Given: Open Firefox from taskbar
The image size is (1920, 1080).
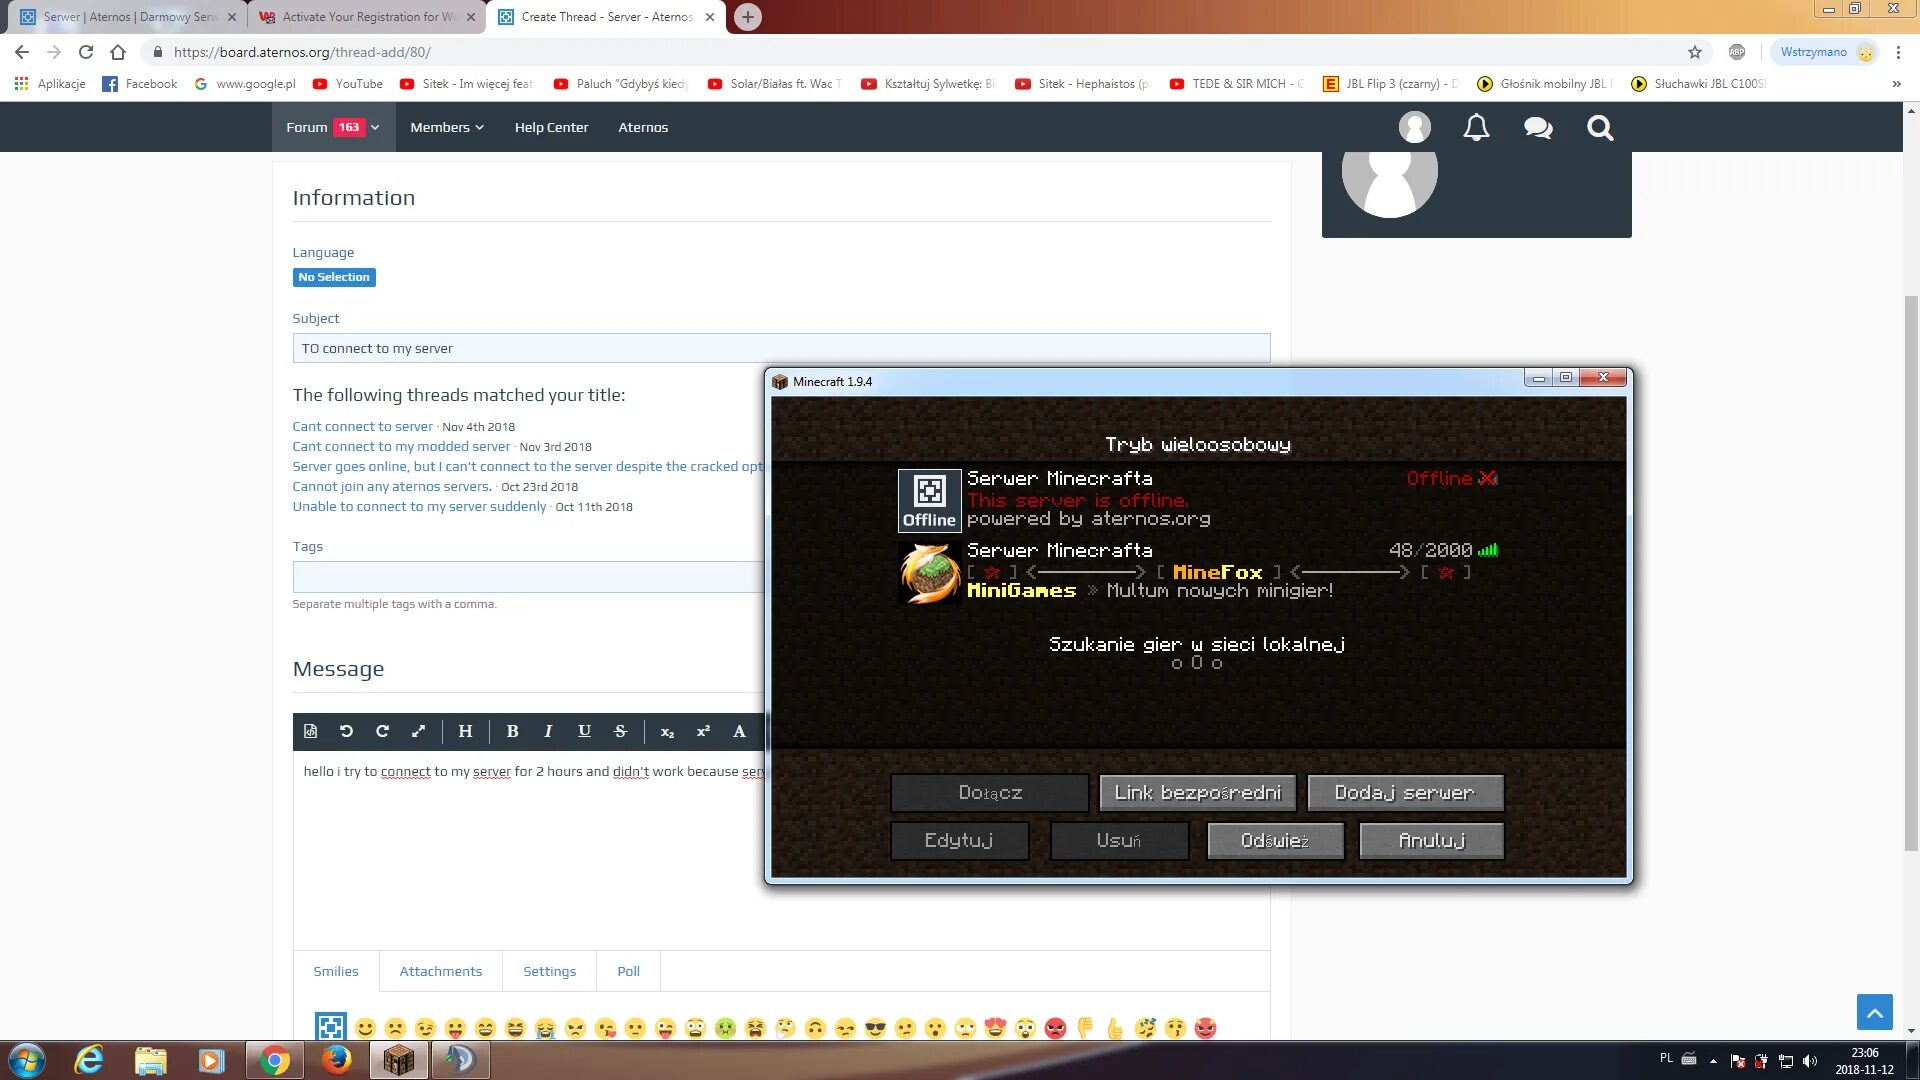Looking at the screenshot, I should point(336,1060).
